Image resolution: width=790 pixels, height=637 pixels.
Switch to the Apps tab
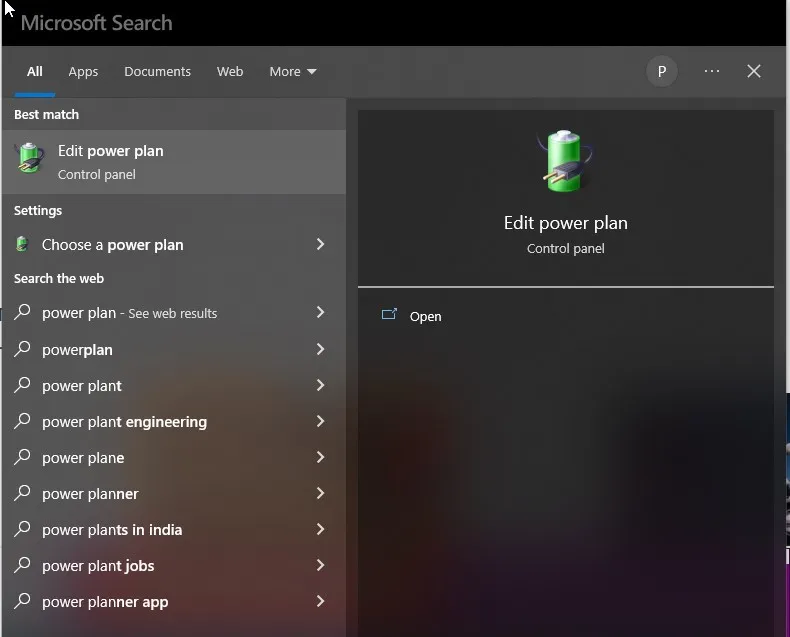83,72
